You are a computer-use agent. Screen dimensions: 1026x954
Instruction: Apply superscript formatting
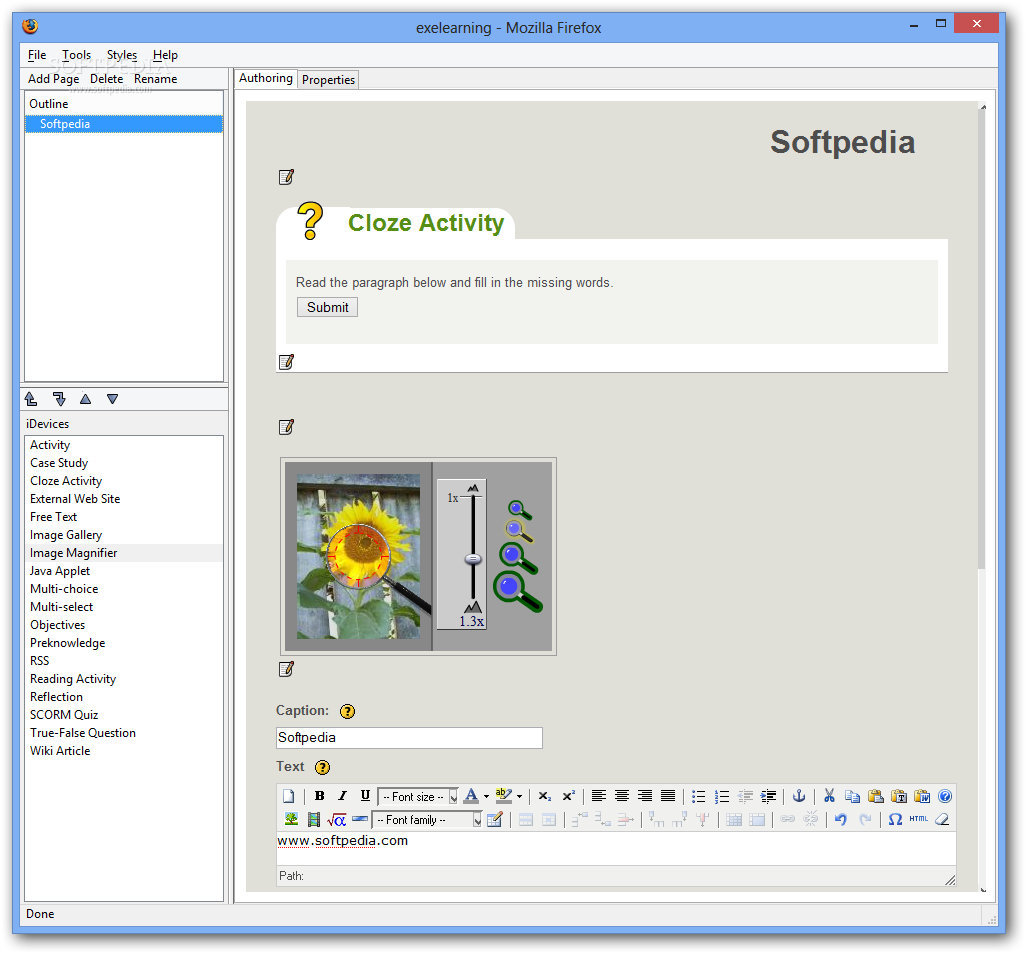click(569, 796)
